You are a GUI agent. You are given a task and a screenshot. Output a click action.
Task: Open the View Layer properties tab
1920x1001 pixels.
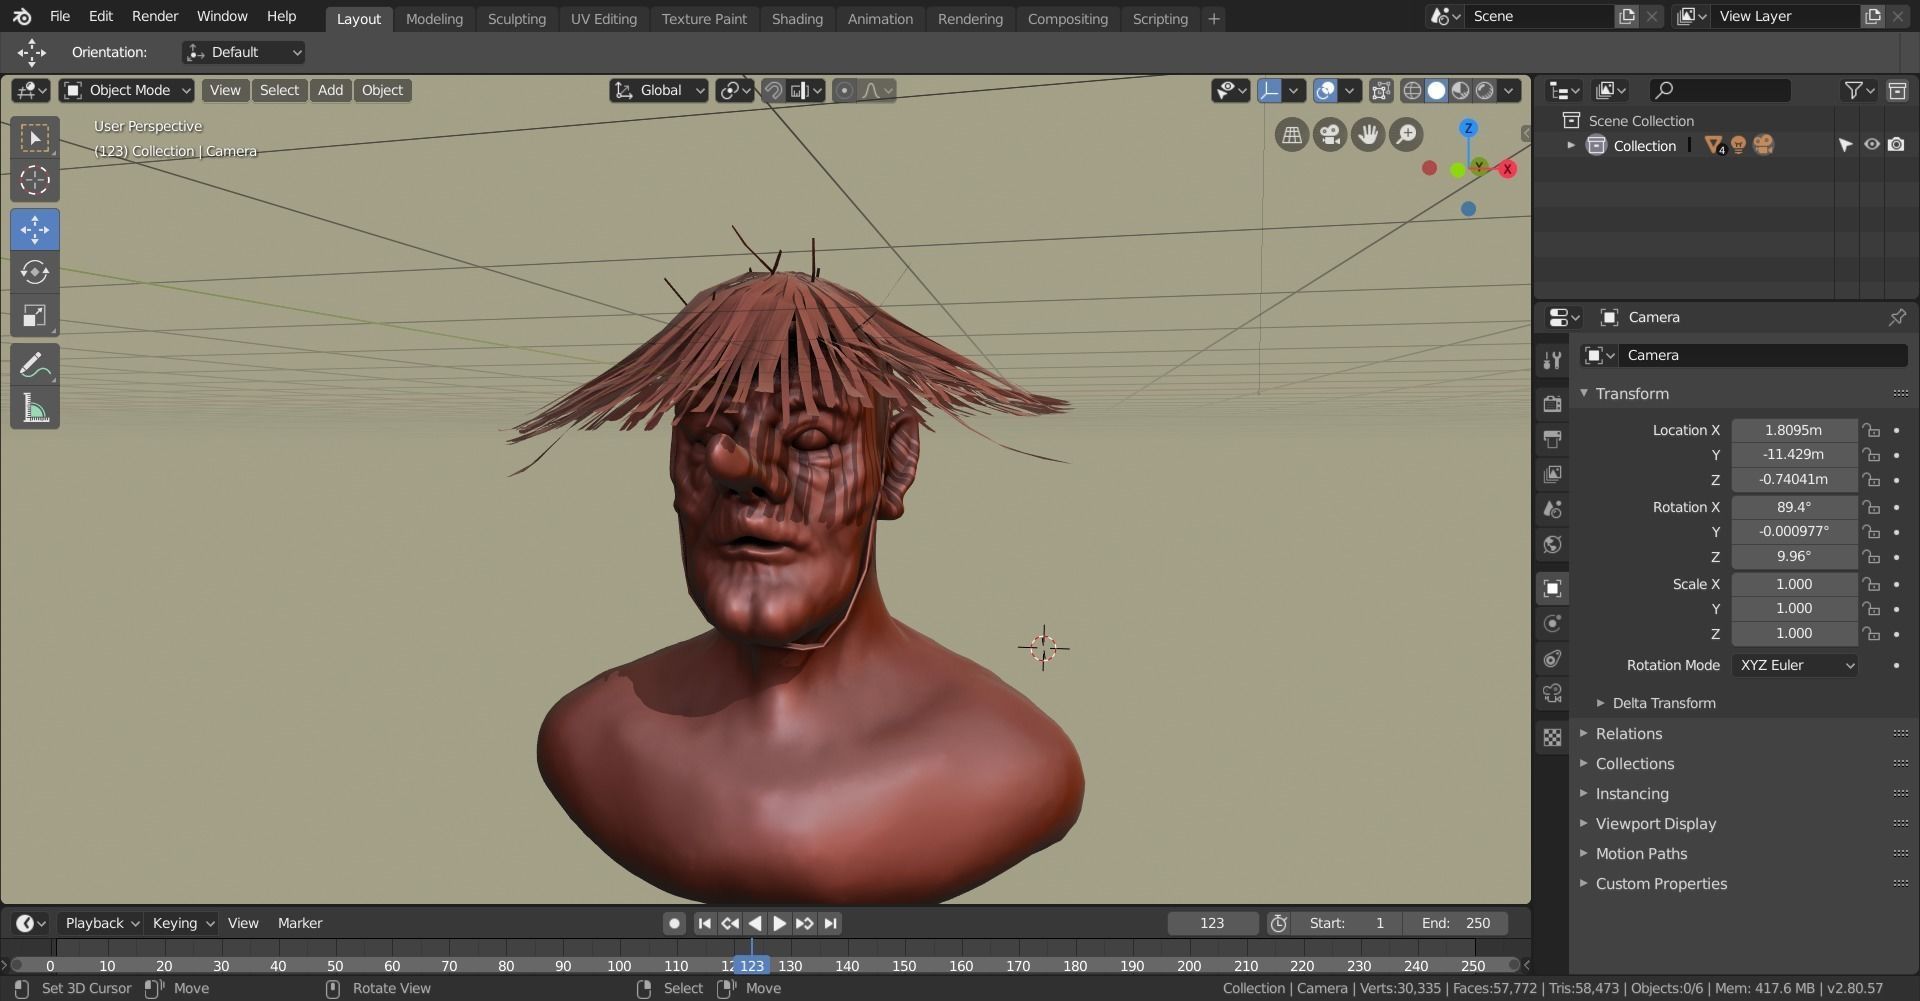coord(1552,474)
